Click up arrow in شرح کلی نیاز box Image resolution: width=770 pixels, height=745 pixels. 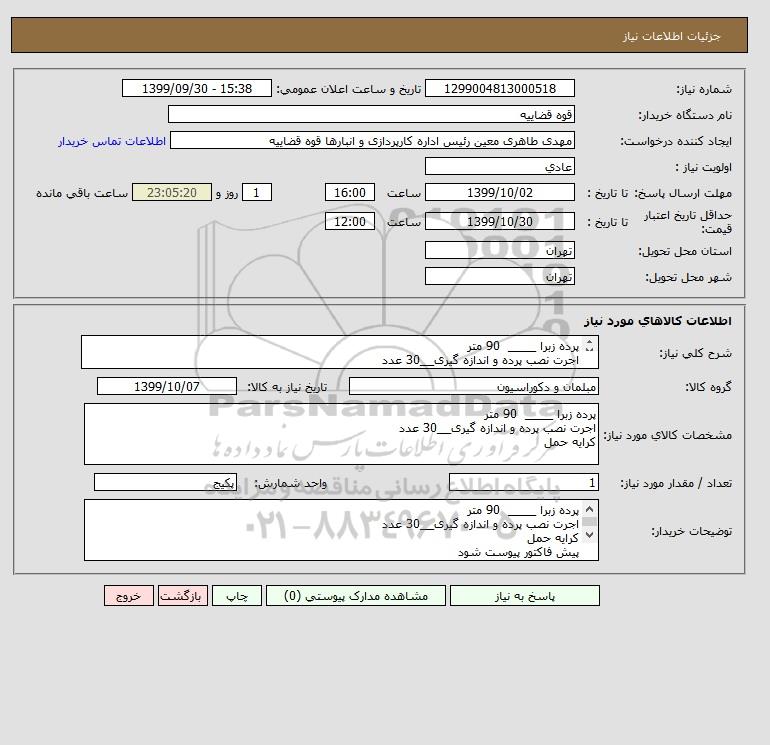(x=590, y=343)
